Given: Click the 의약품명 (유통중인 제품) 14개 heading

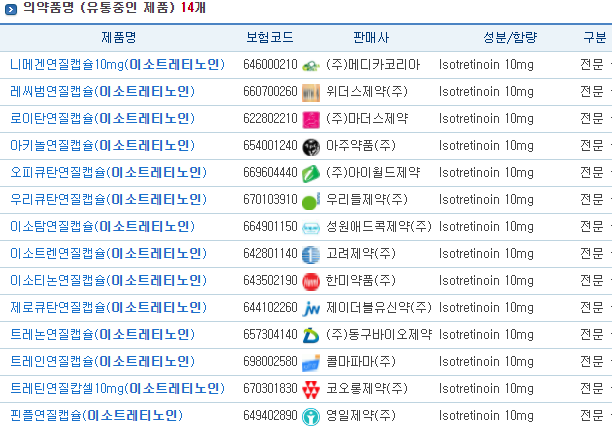Looking at the screenshot, I should [114, 8].
